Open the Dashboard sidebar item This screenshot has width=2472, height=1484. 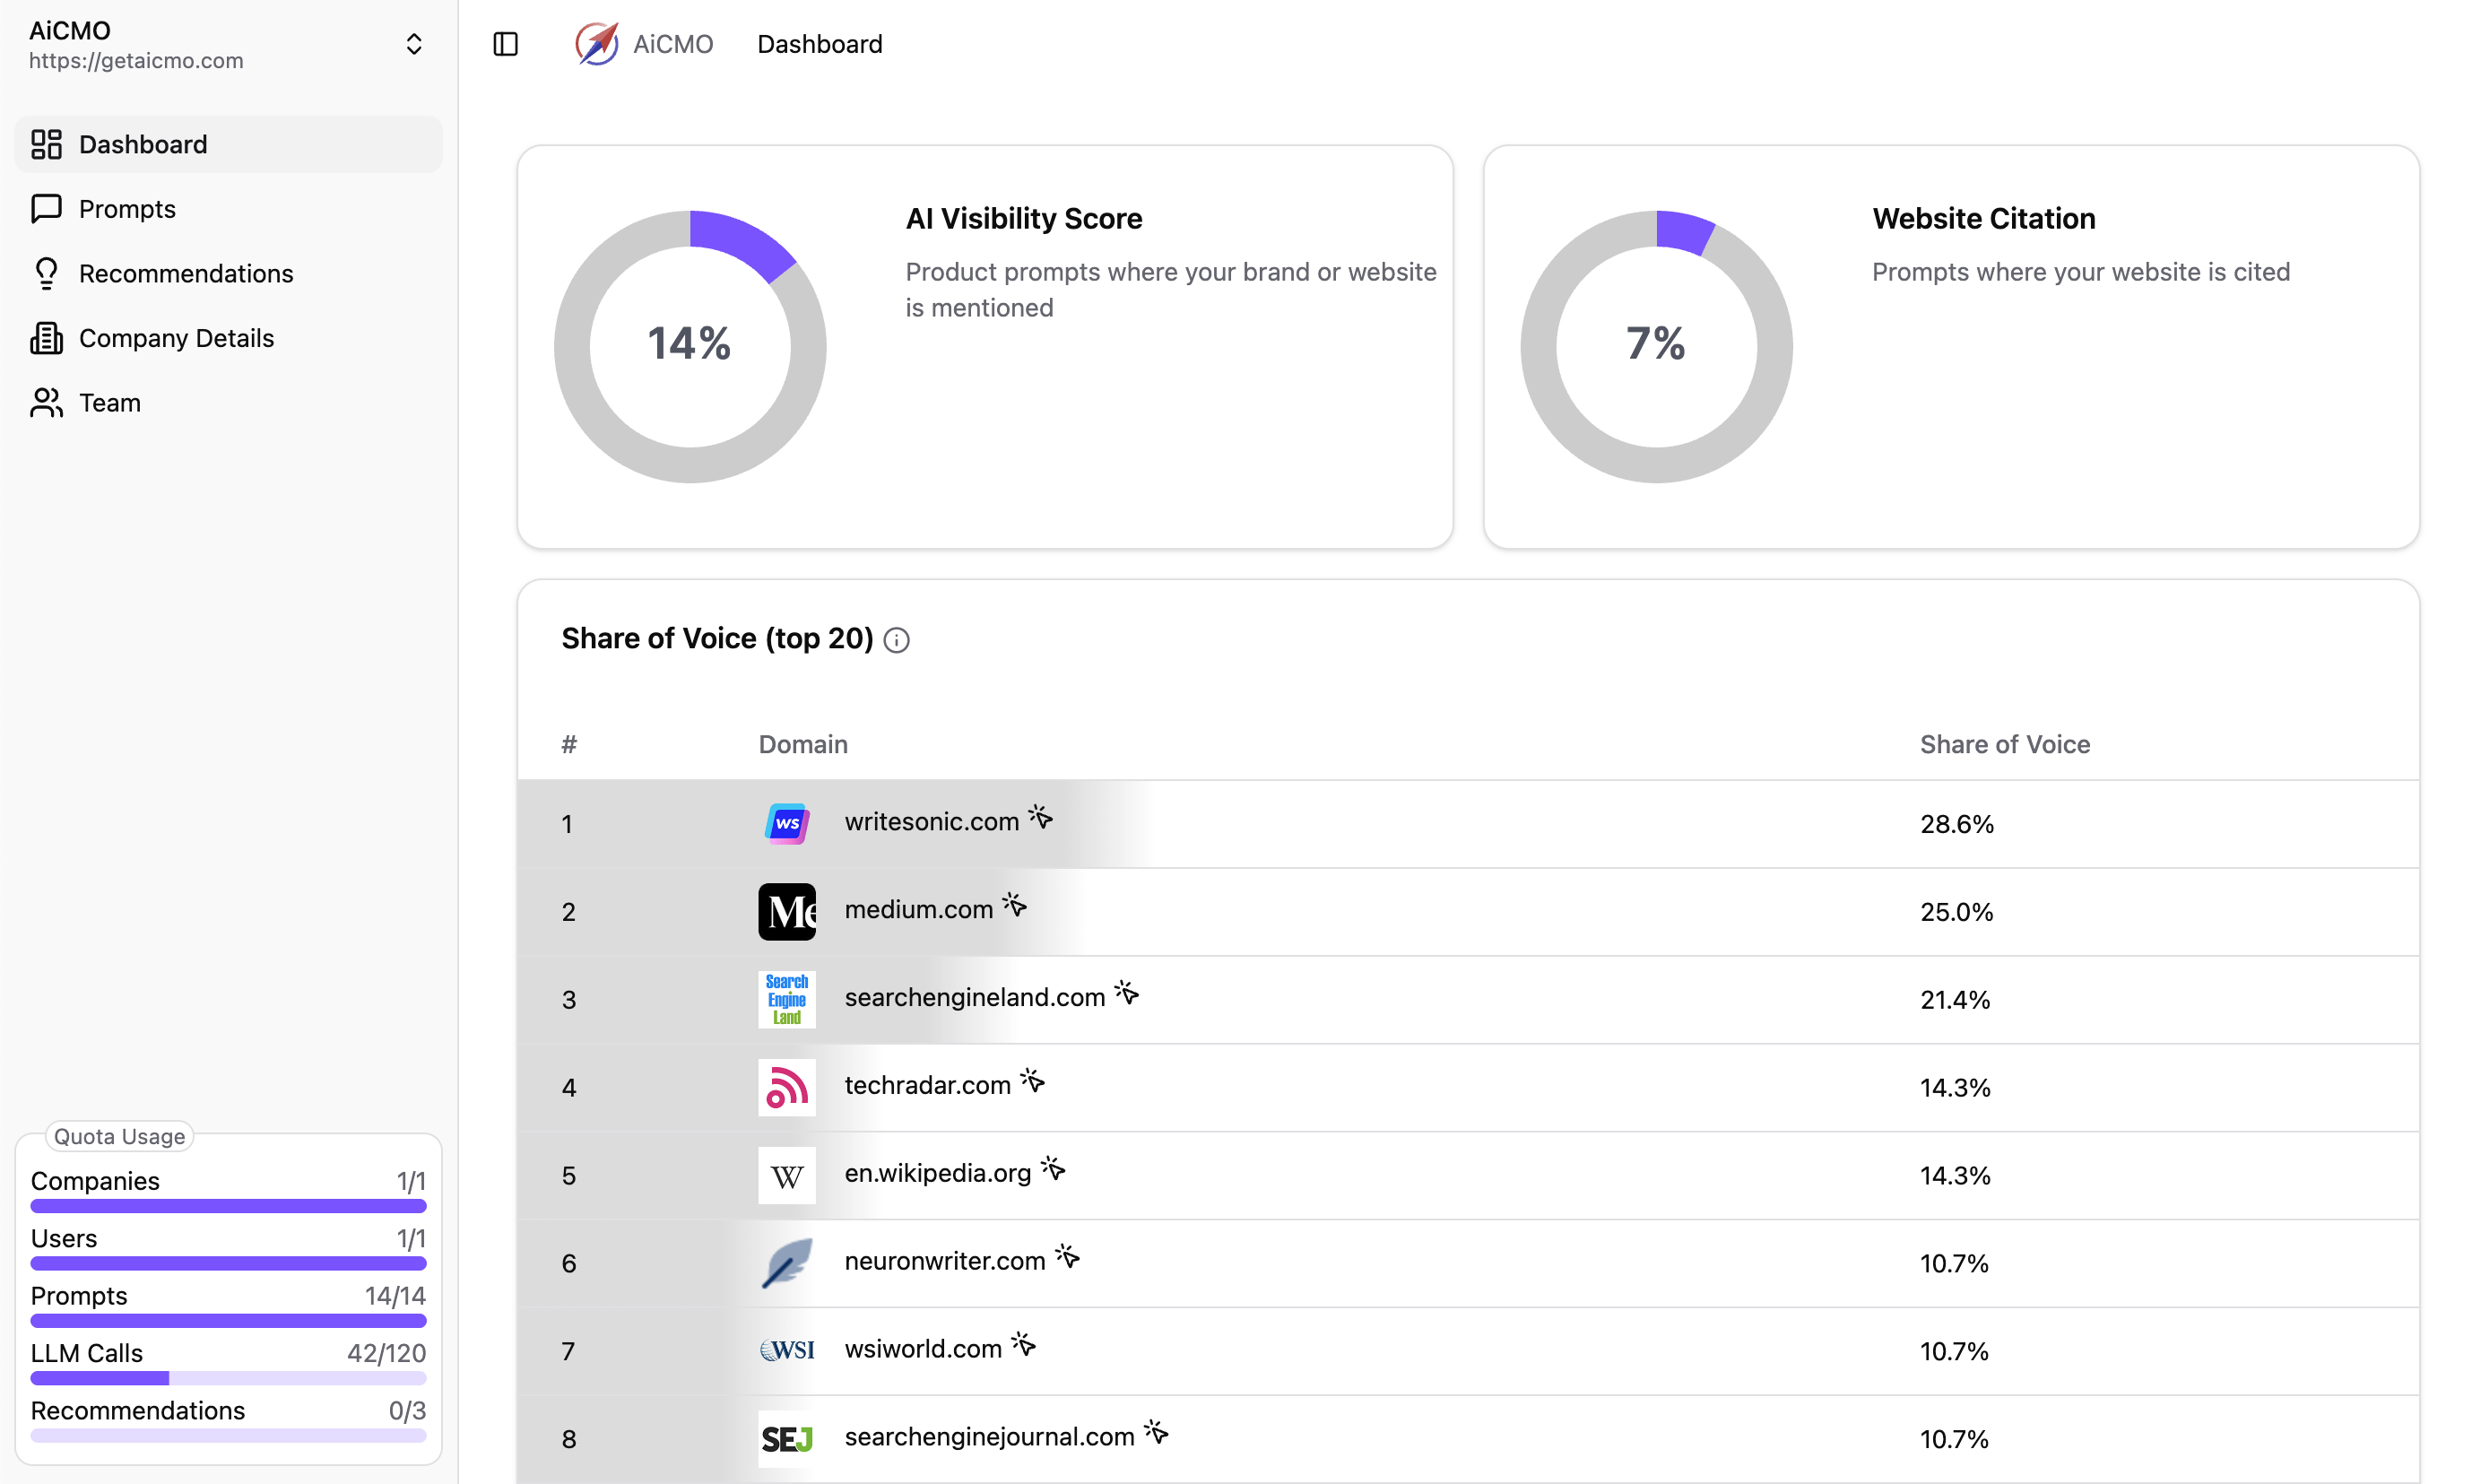pyautogui.click(x=228, y=144)
